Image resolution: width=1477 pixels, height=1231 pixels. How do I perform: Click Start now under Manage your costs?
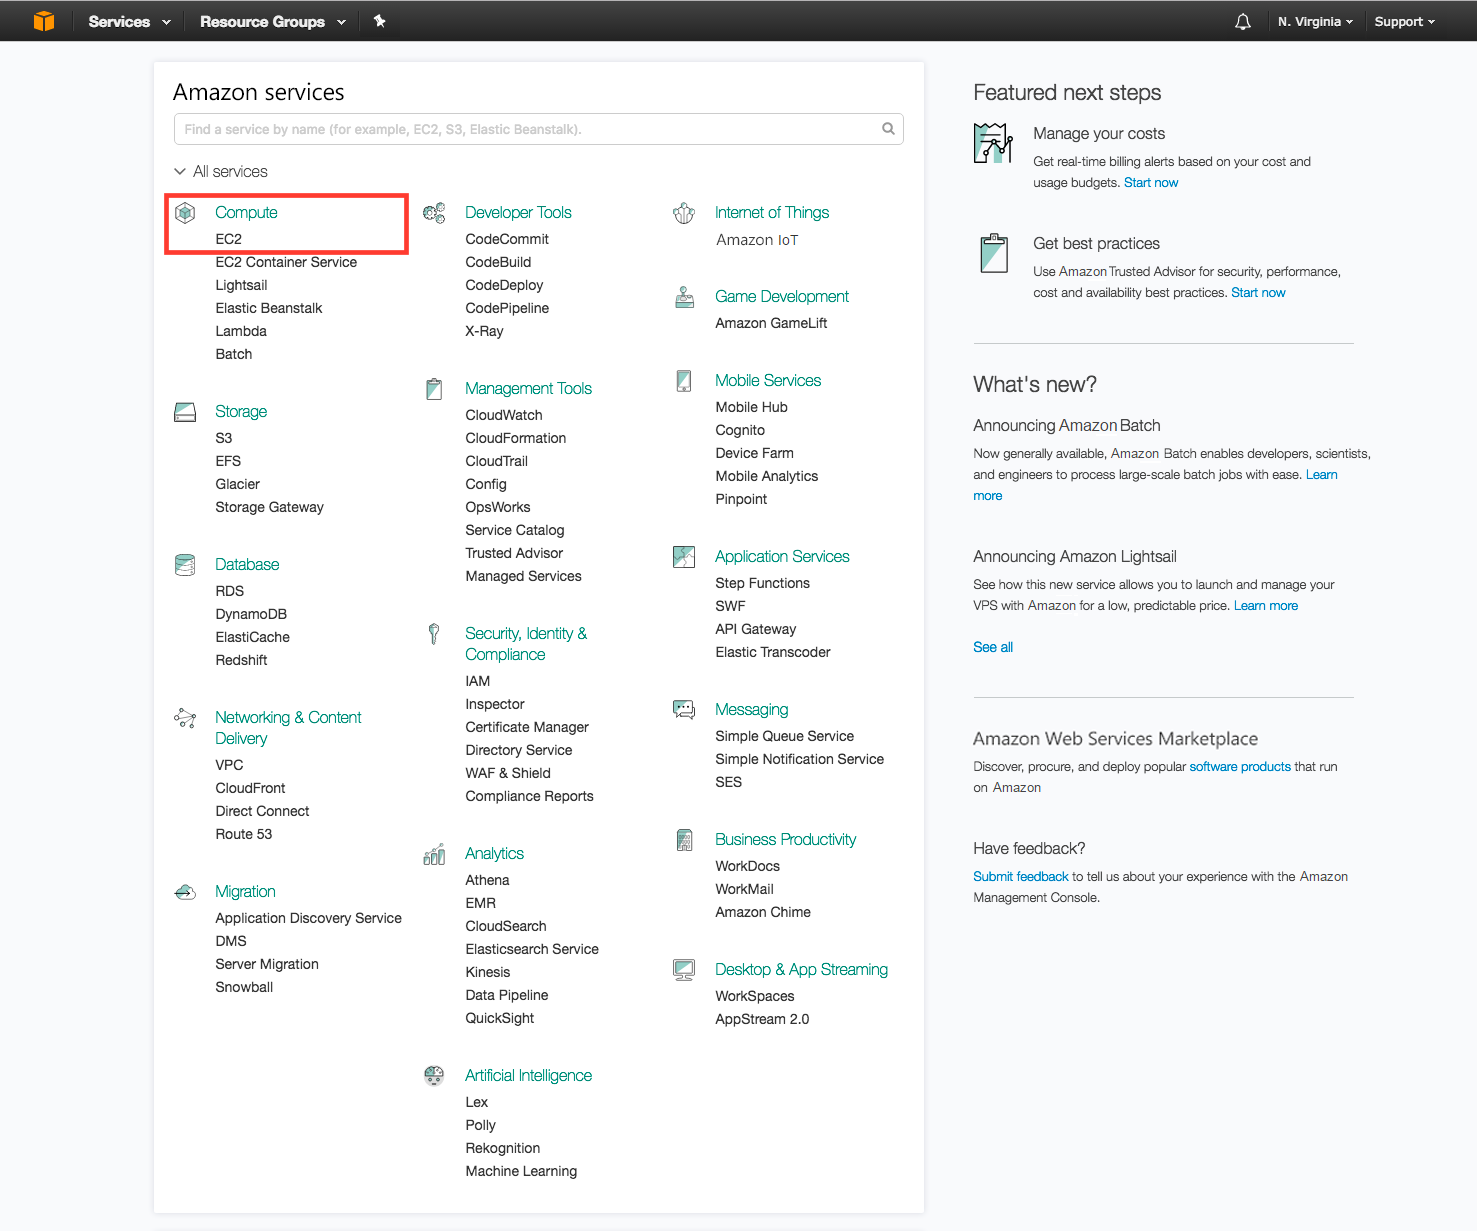point(1151,182)
